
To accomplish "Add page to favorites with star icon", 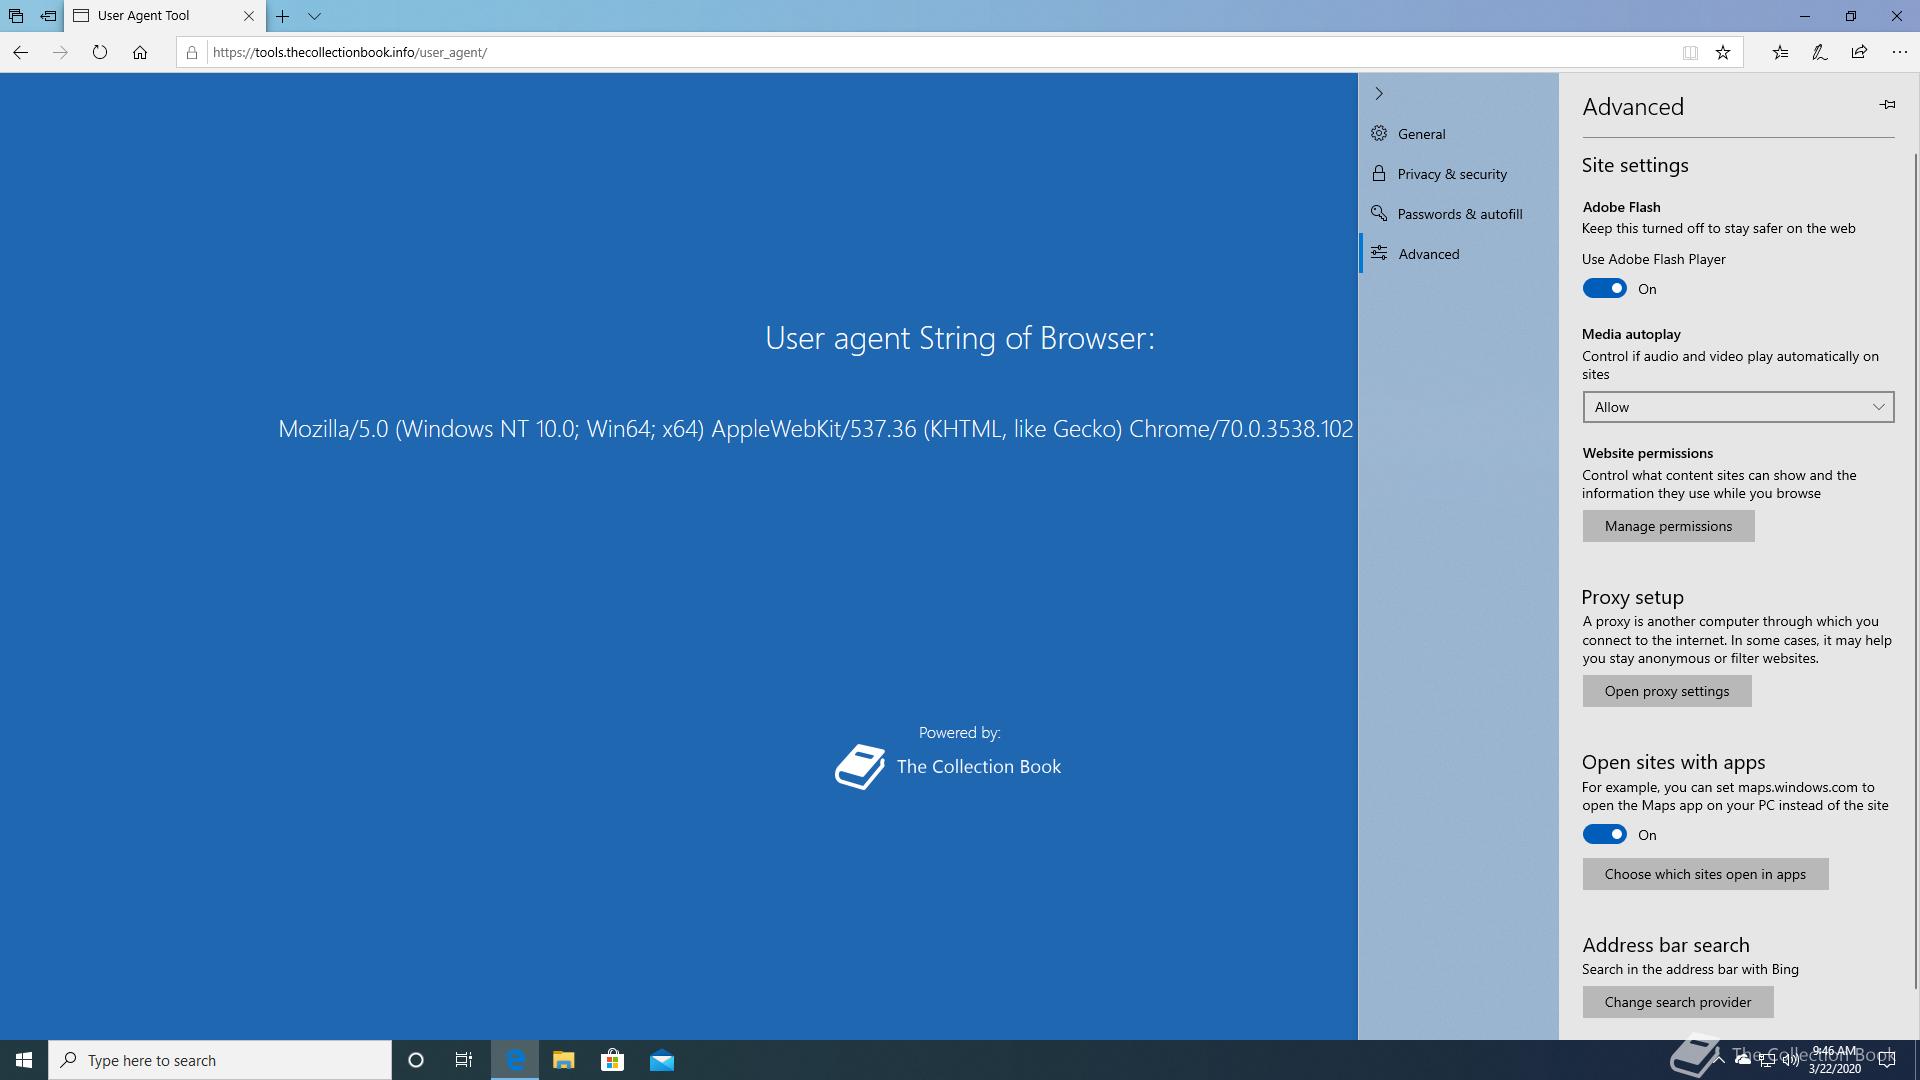I will (x=1723, y=52).
